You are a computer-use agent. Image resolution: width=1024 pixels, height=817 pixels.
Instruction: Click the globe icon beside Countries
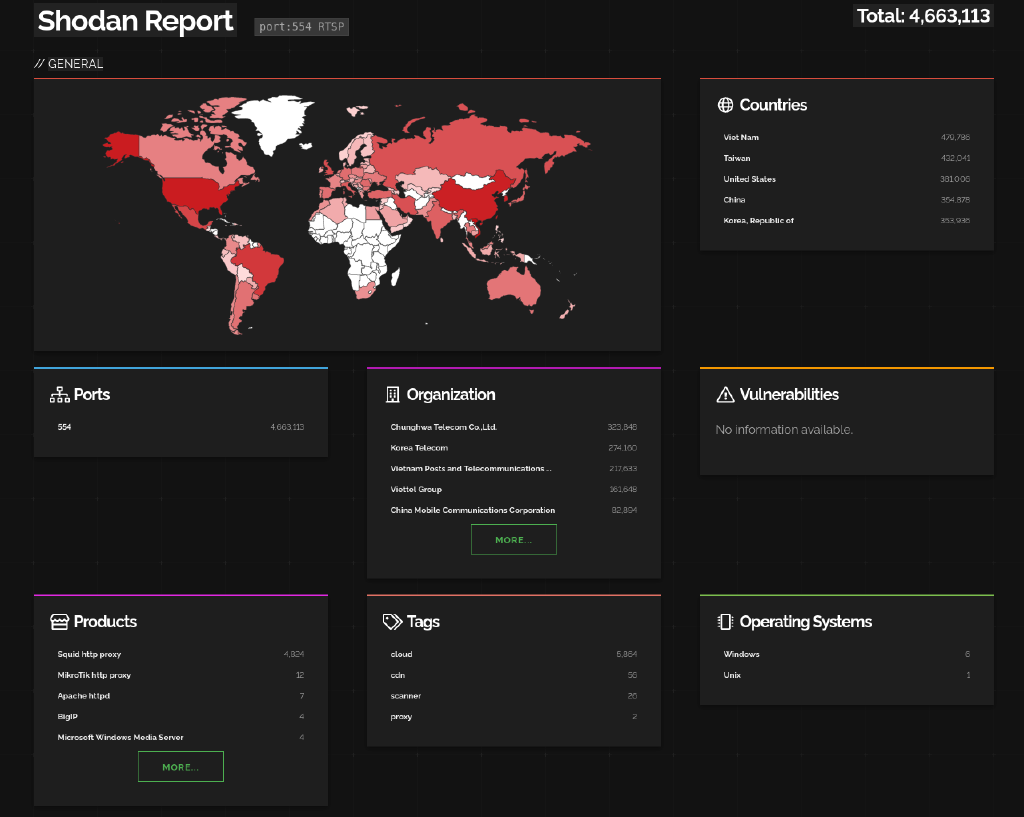[x=726, y=105]
